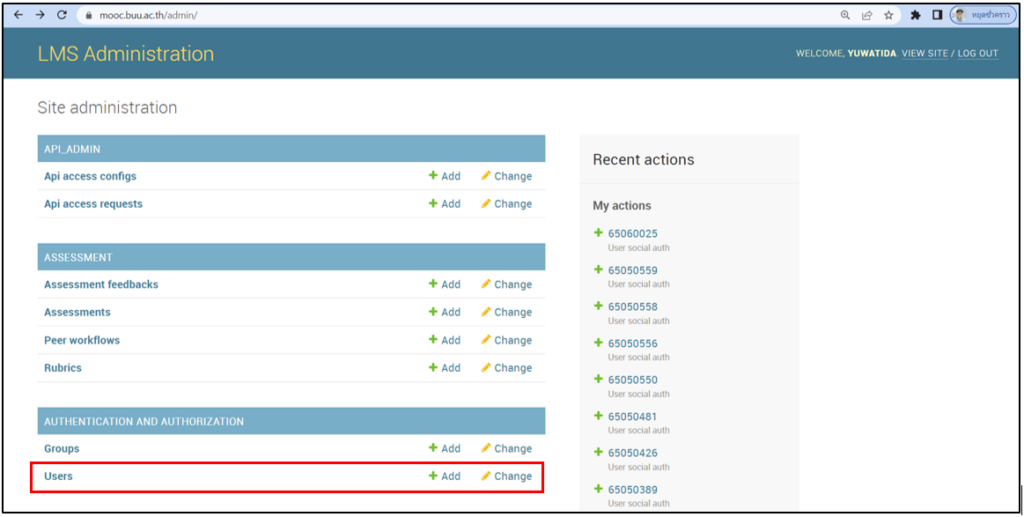The image size is (1024, 517).
Task: Click the browser back arrow icon
Action: coord(18,15)
